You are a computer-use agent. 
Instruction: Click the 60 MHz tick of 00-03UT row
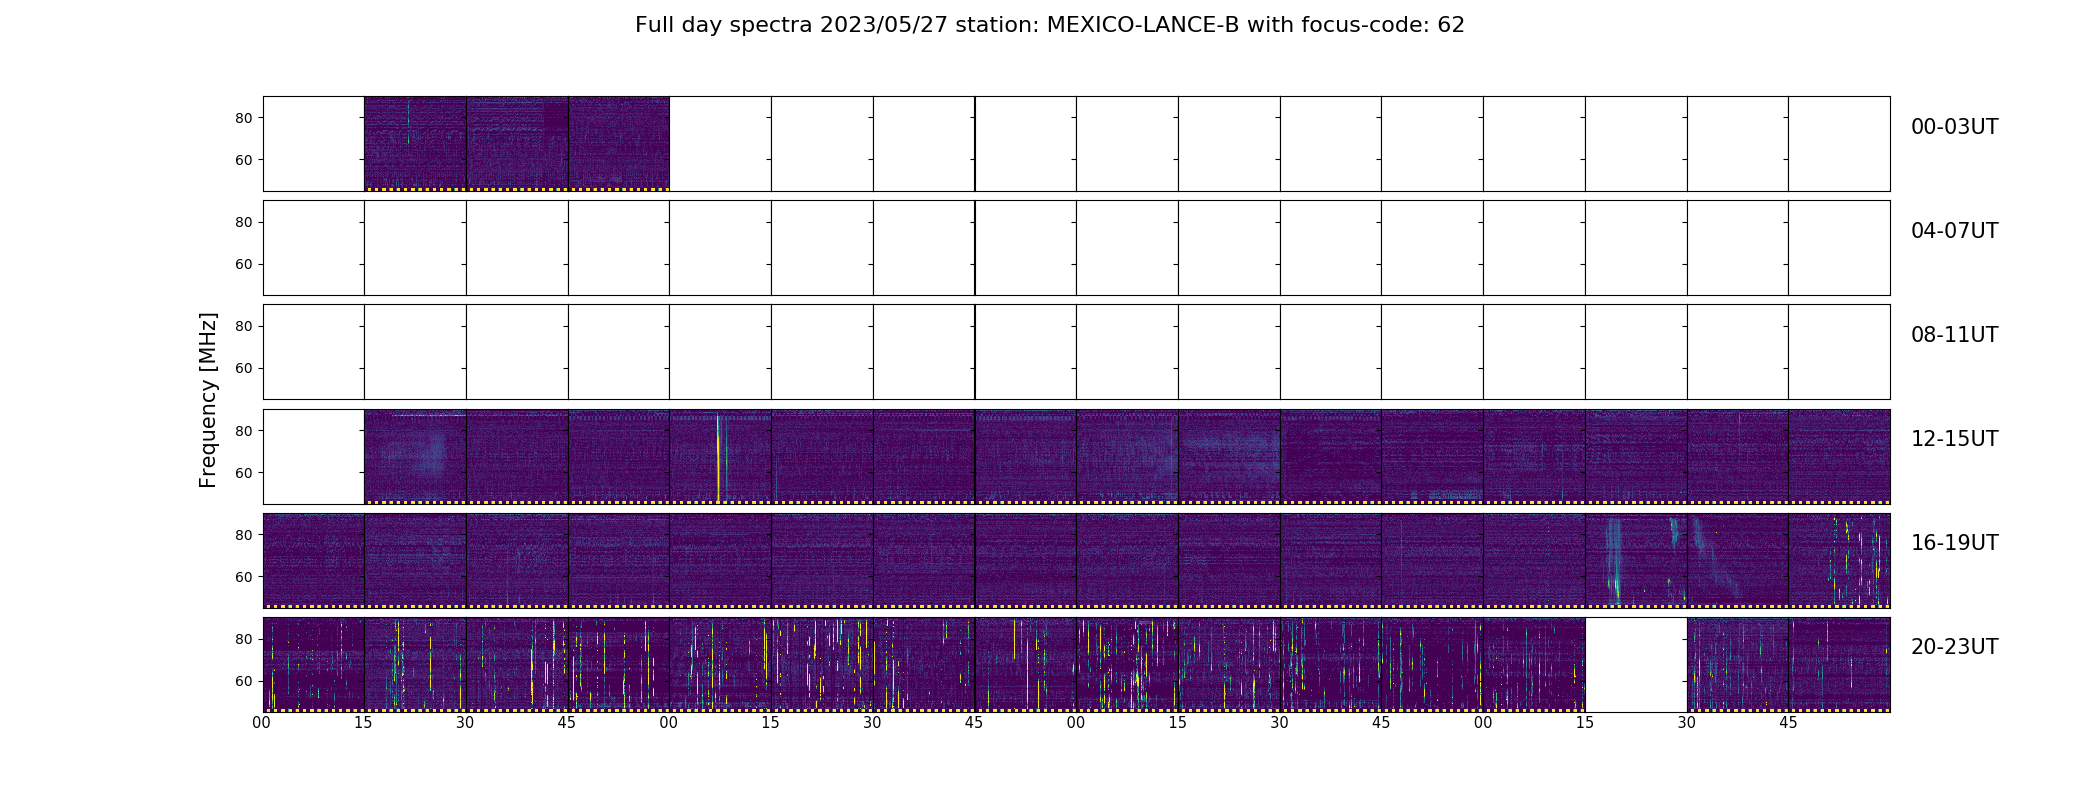pyautogui.click(x=244, y=160)
